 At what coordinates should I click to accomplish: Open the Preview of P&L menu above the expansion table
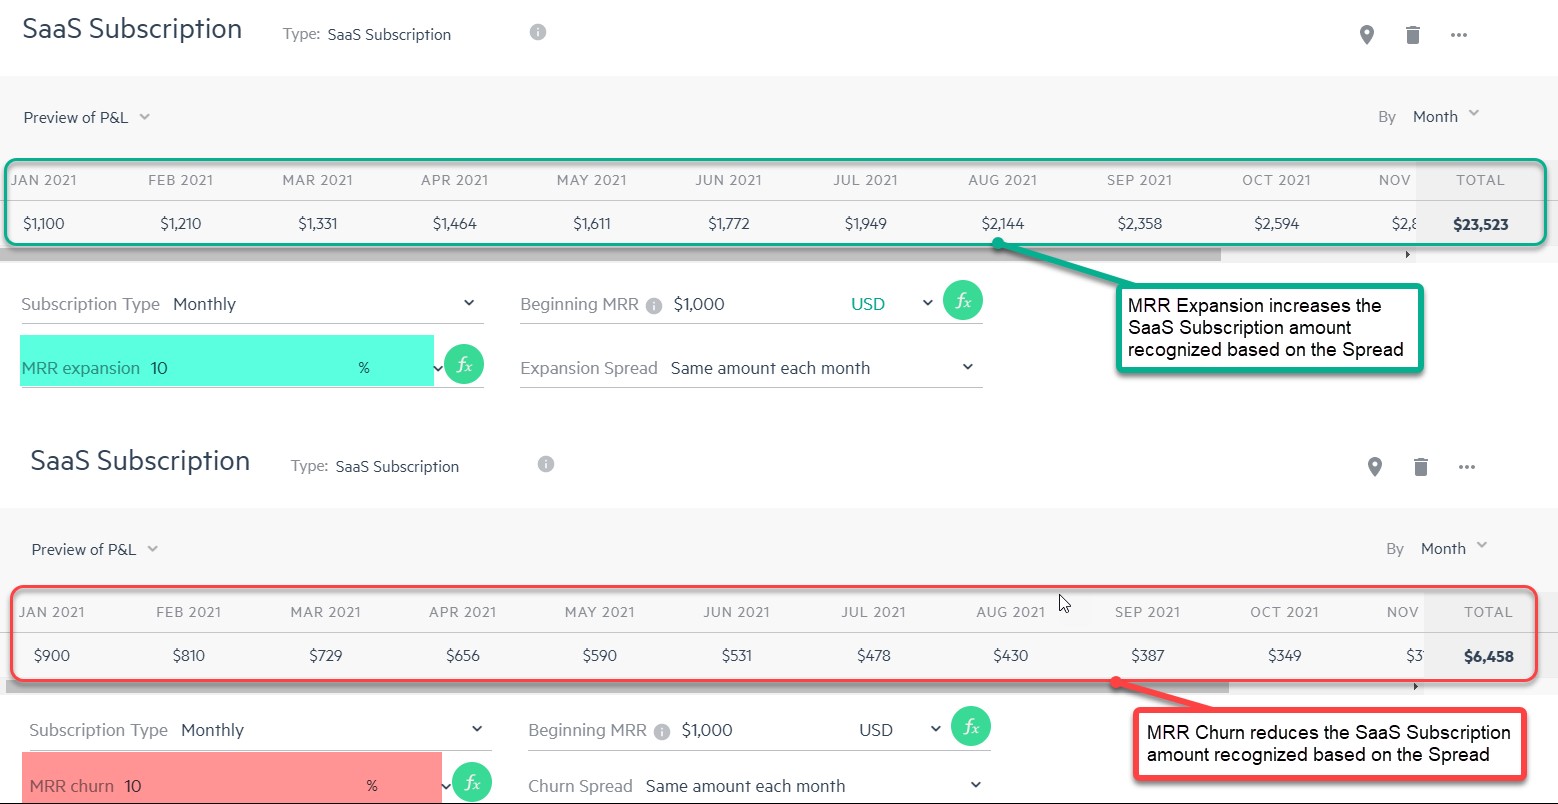[x=87, y=117]
